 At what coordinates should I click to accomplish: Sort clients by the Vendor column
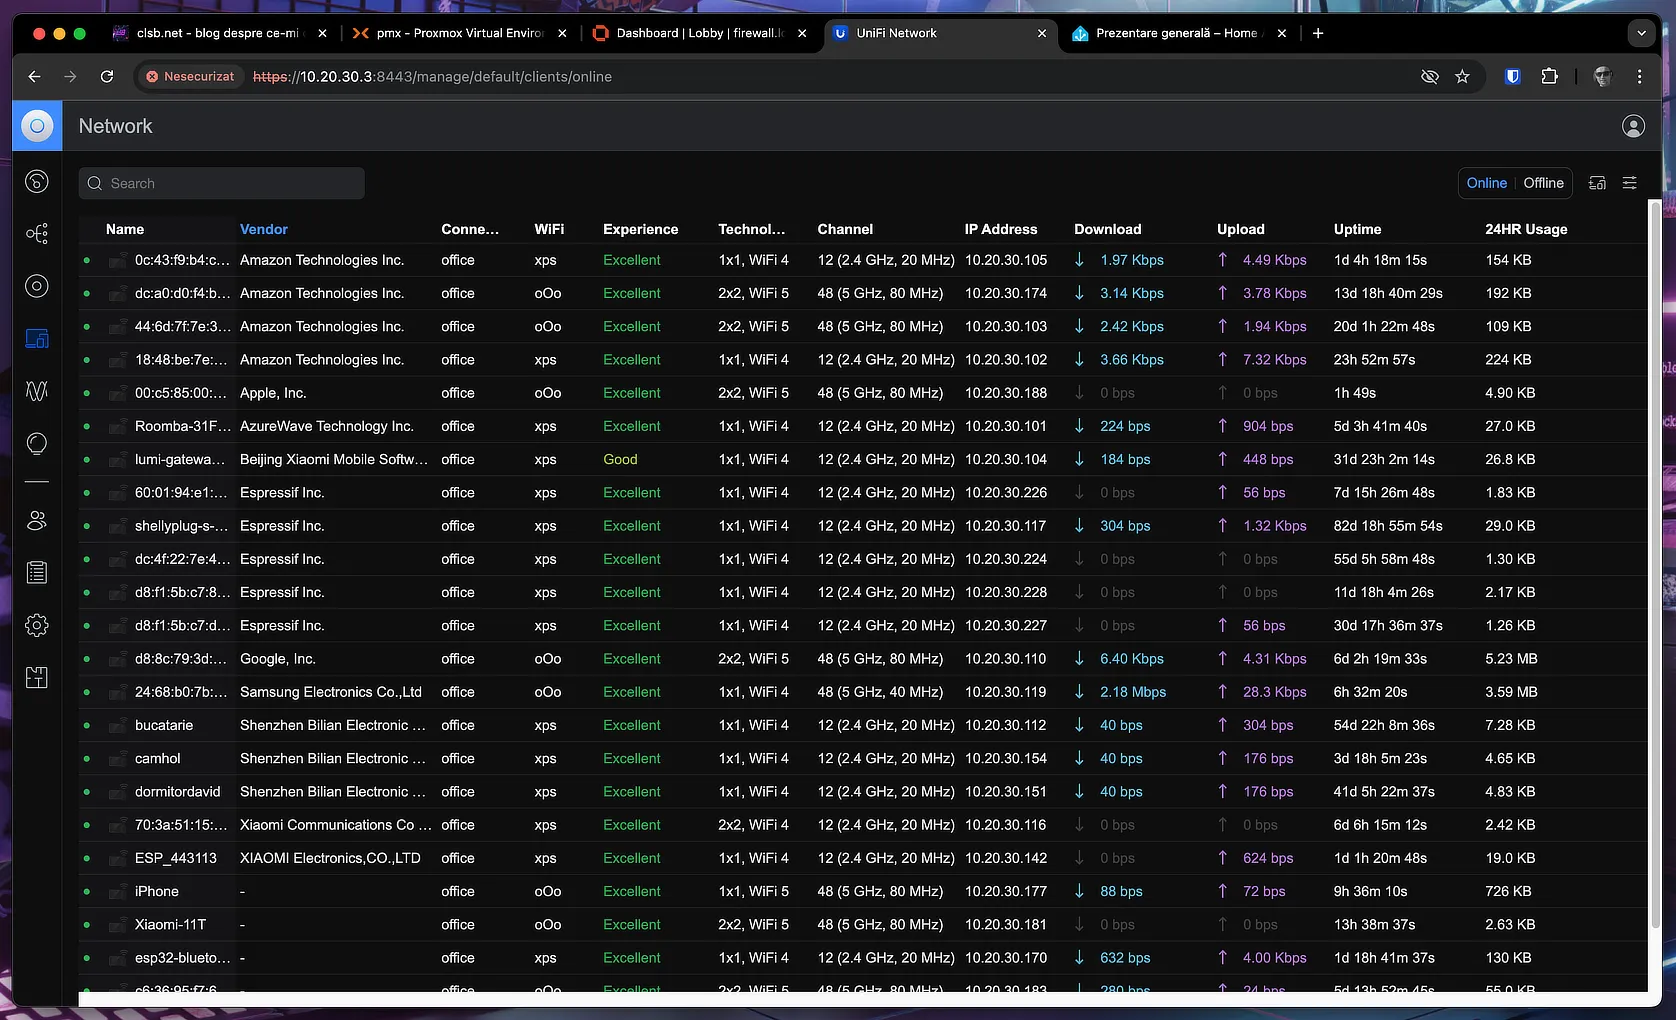pyautogui.click(x=263, y=229)
